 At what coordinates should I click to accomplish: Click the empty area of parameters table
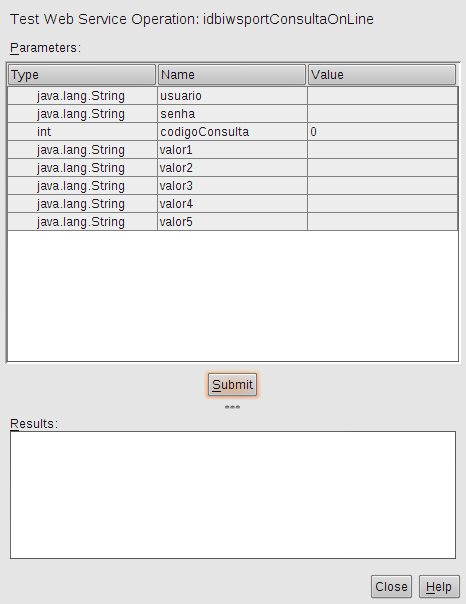click(x=233, y=296)
